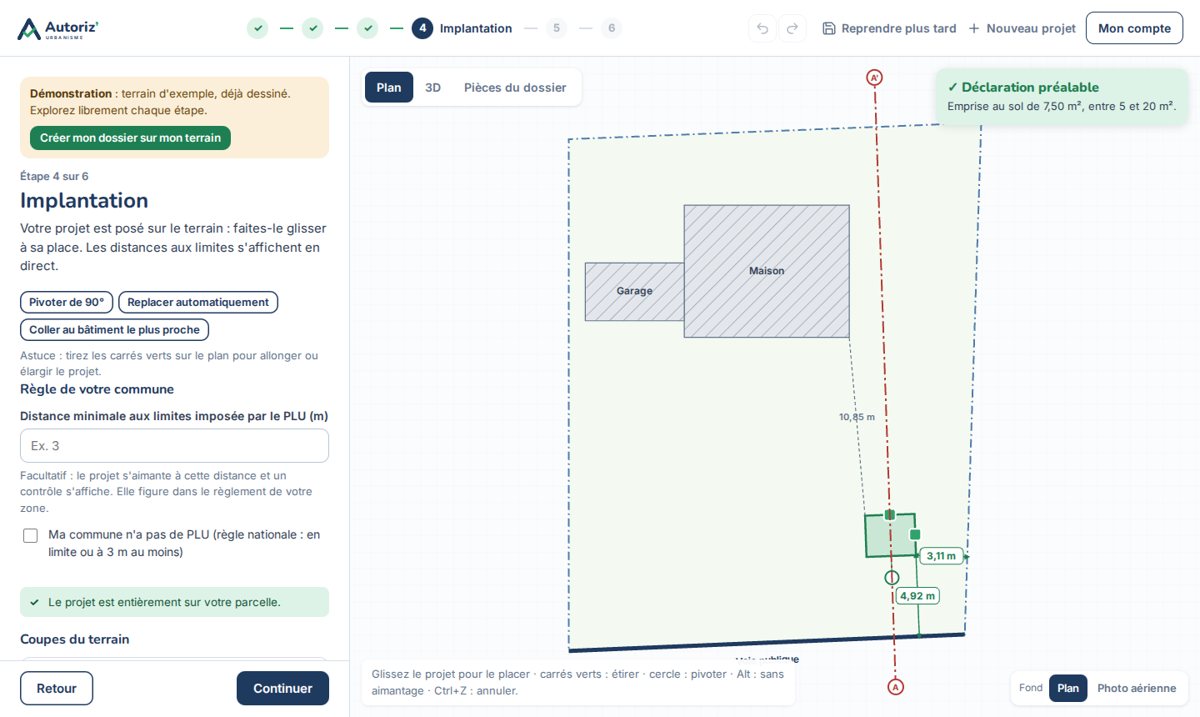Redo the action with the arrow icon
This screenshot has height=717, width=1200.
(x=792, y=28)
